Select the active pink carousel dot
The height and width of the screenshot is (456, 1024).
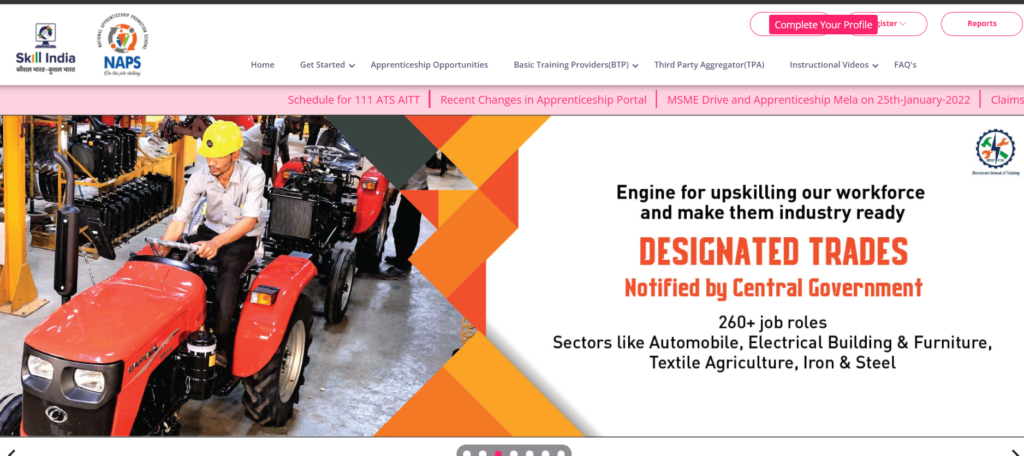[498, 453]
